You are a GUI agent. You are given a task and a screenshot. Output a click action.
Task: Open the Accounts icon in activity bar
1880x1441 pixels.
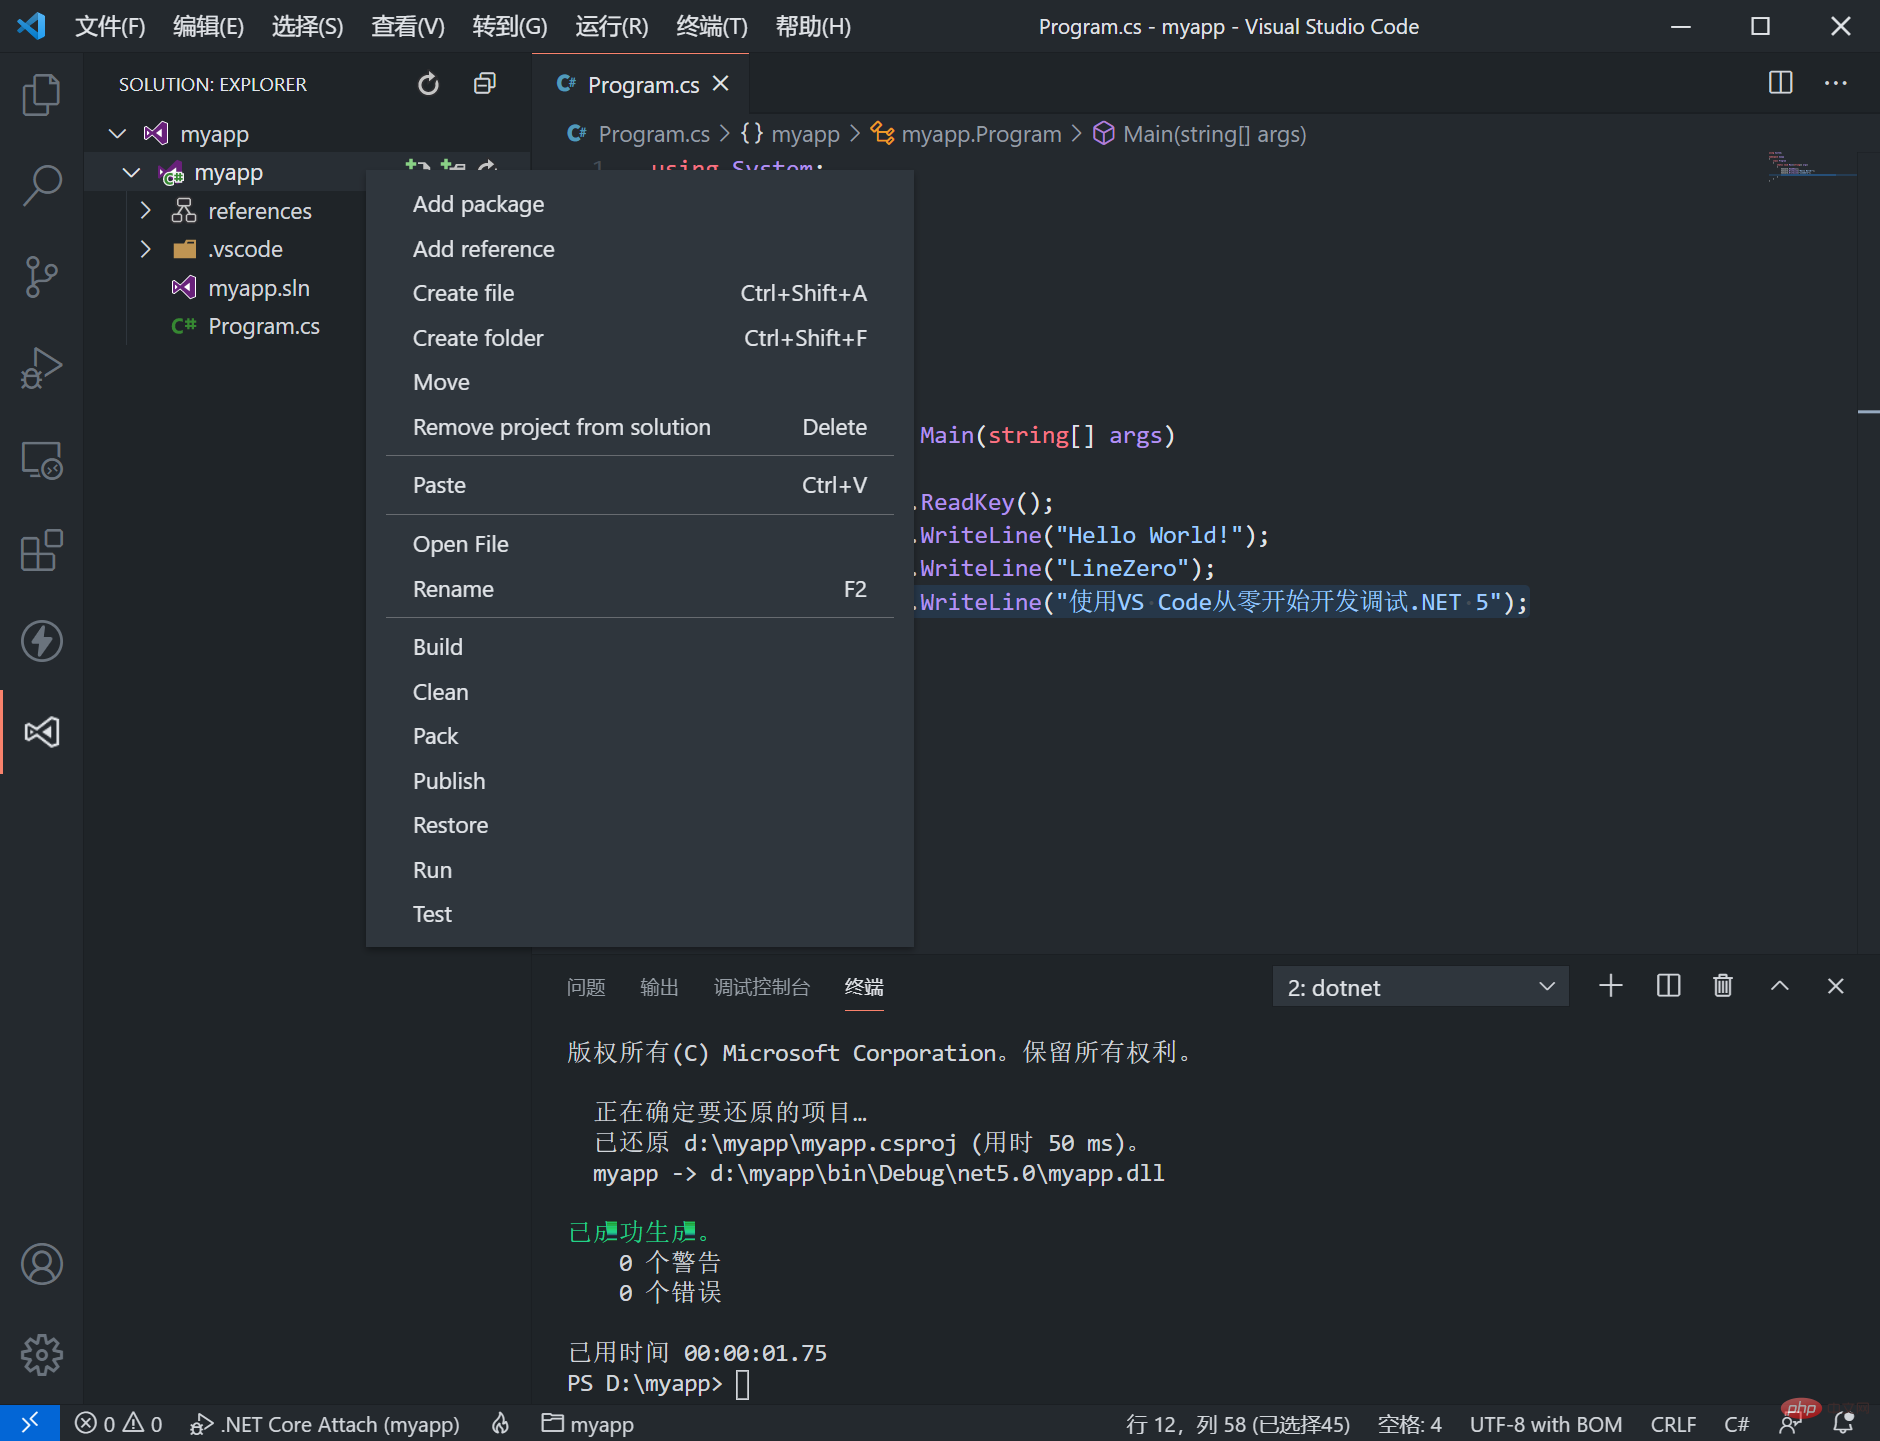point(41,1263)
